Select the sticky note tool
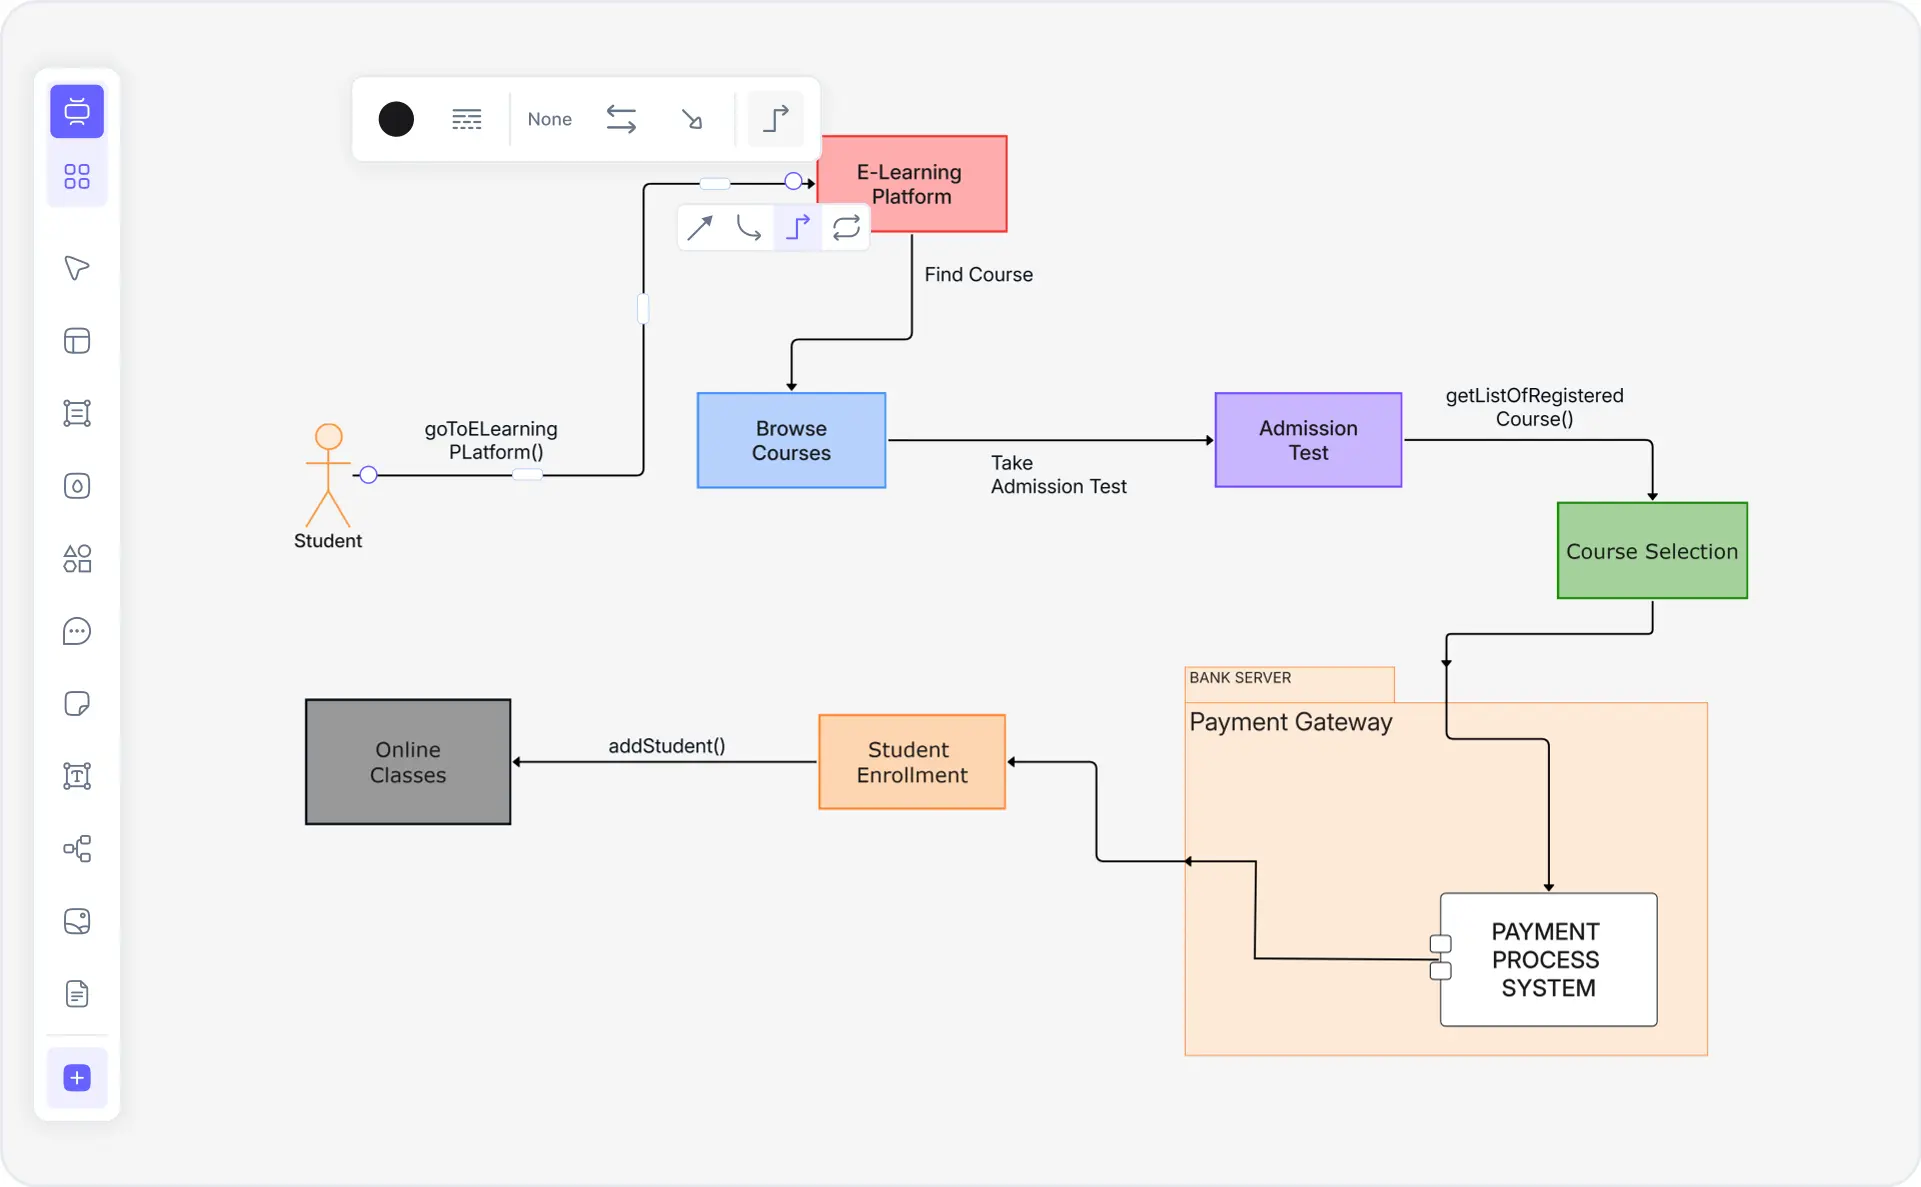1921x1187 pixels. [x=77, y=704]
